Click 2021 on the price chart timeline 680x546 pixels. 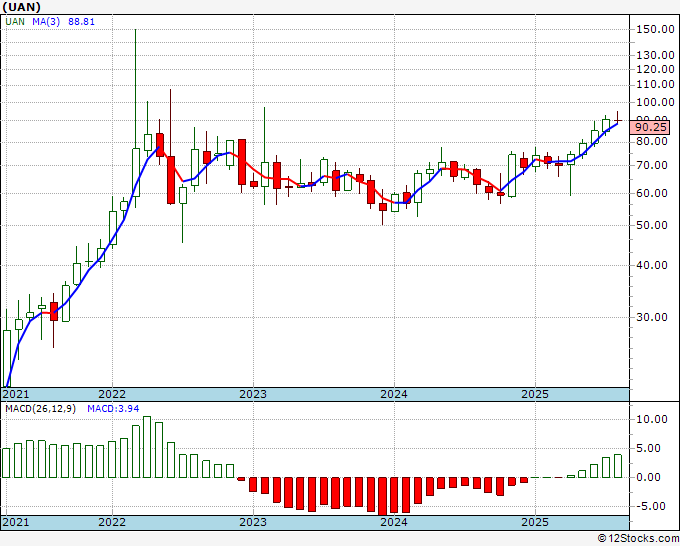tap(16, 394)
